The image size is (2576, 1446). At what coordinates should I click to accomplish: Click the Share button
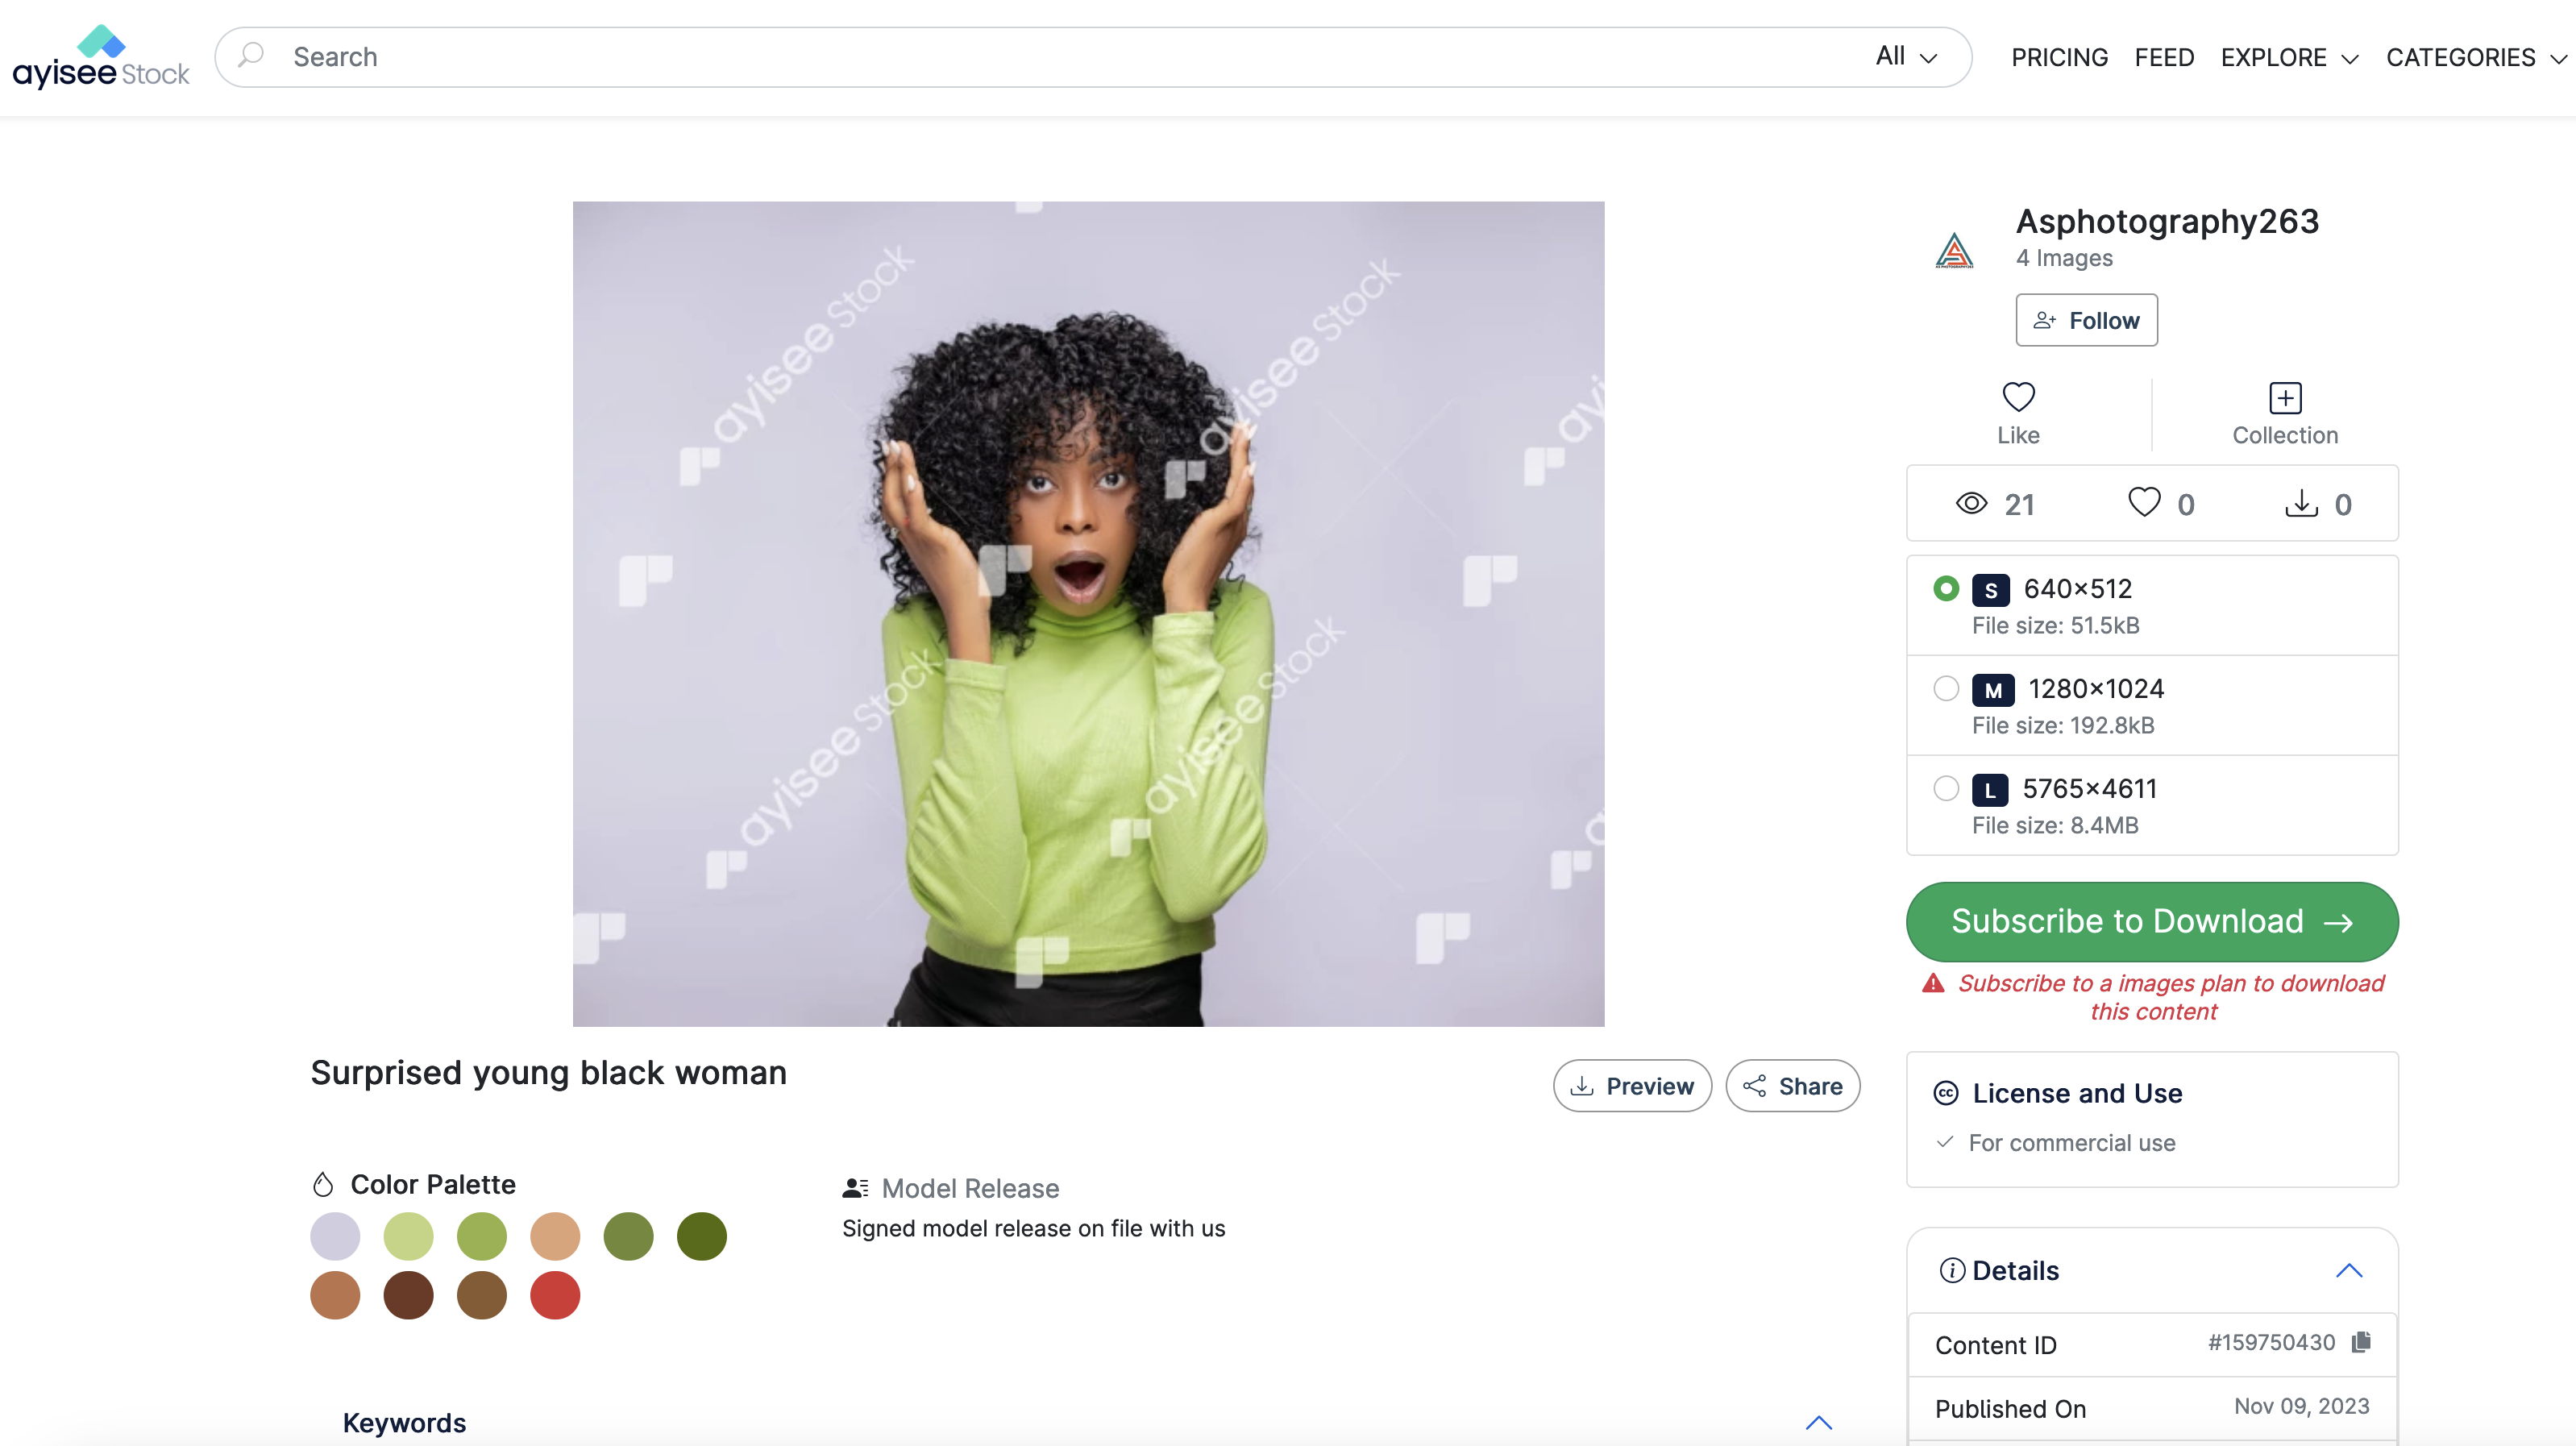(x=1792, y=1086)
